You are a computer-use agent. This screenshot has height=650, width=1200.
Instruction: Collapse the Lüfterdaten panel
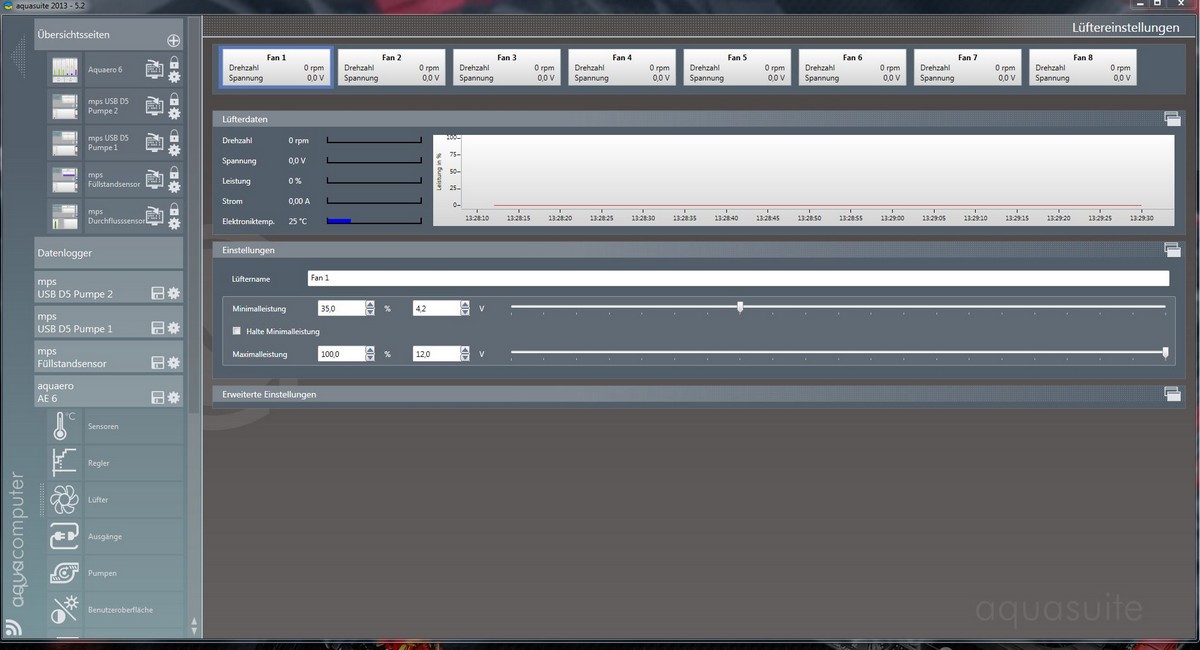tap(1172, 119)
